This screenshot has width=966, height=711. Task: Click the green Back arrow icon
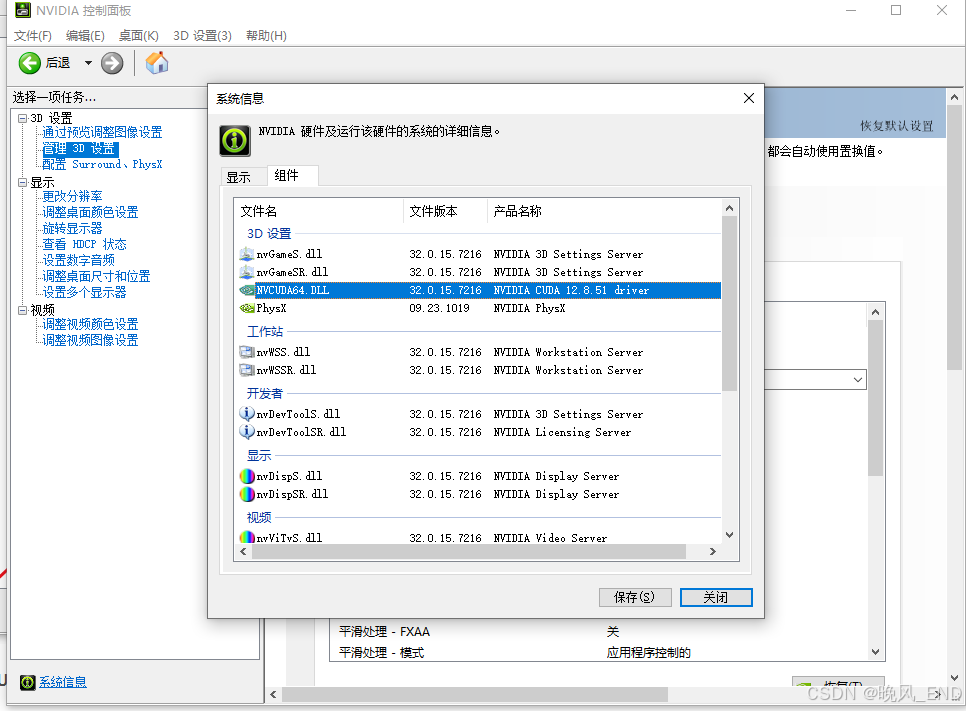click(x=29, y=63)
